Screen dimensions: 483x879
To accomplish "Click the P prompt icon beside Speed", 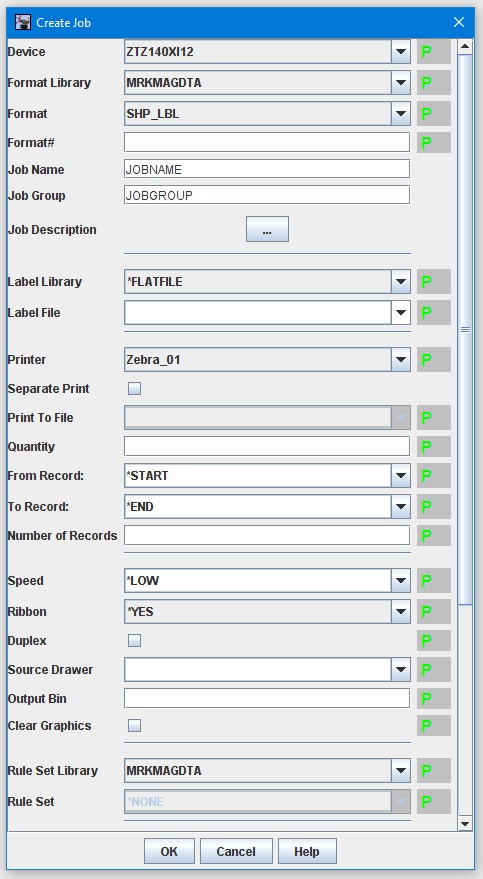I will click(x=434, y=581).
